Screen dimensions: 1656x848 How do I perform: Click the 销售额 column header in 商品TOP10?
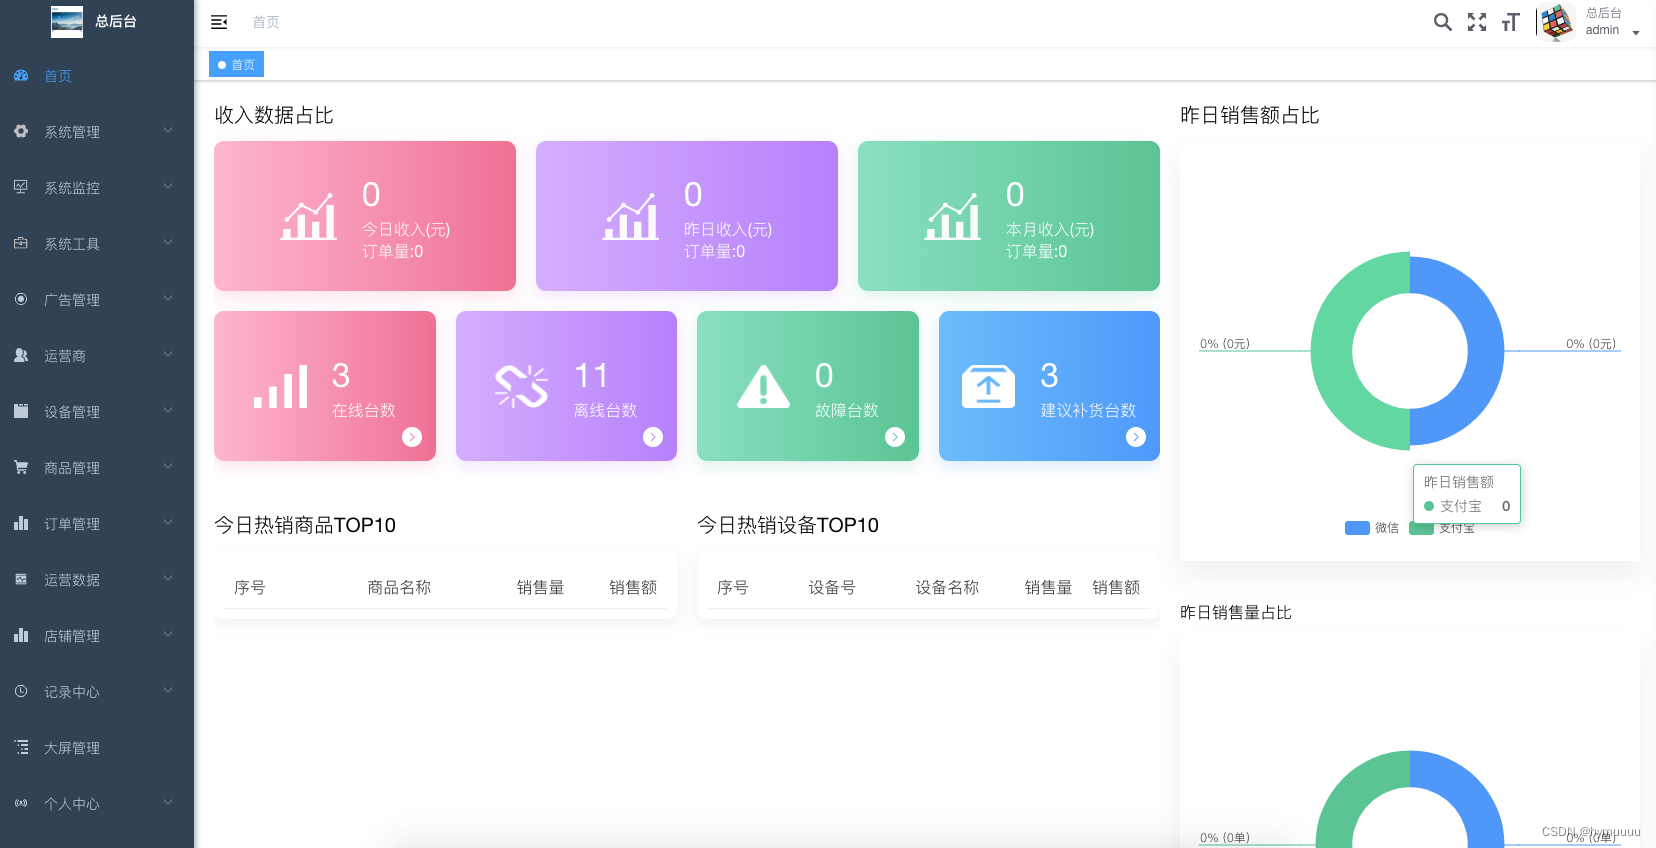point(633,588)
